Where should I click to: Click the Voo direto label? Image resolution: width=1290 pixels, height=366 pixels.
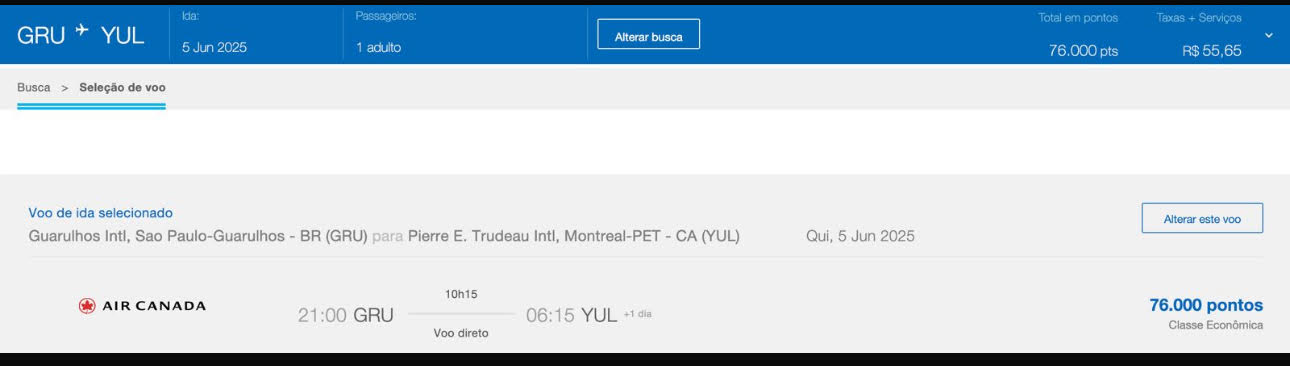461,333
